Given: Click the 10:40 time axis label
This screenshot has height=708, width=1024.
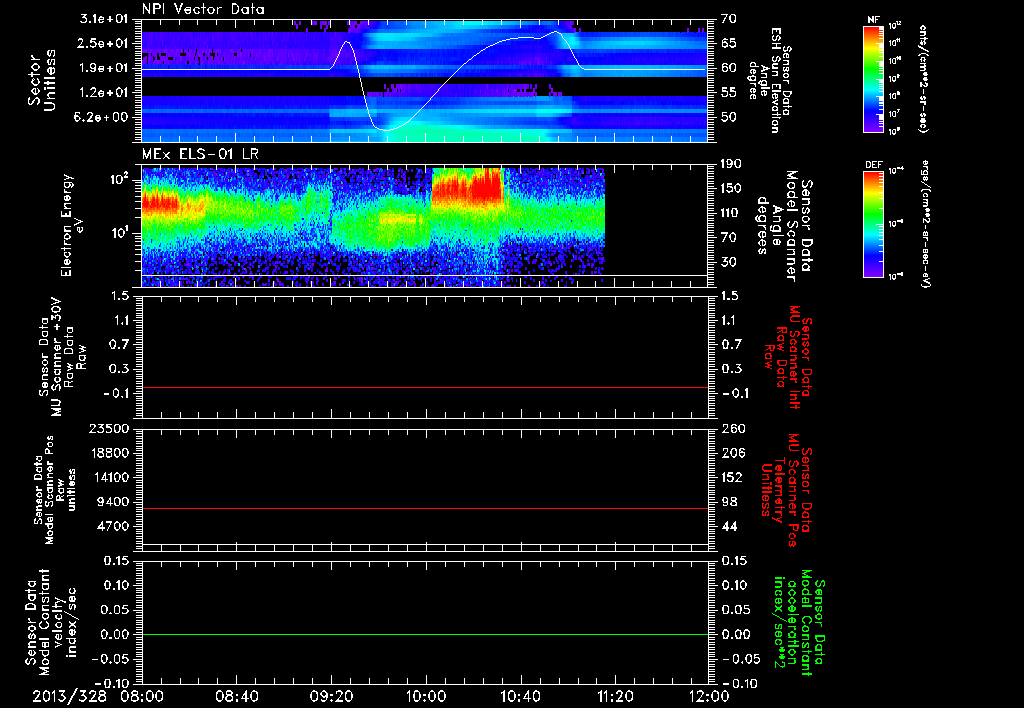Looking at the screenshot, I should pos(520,696).
